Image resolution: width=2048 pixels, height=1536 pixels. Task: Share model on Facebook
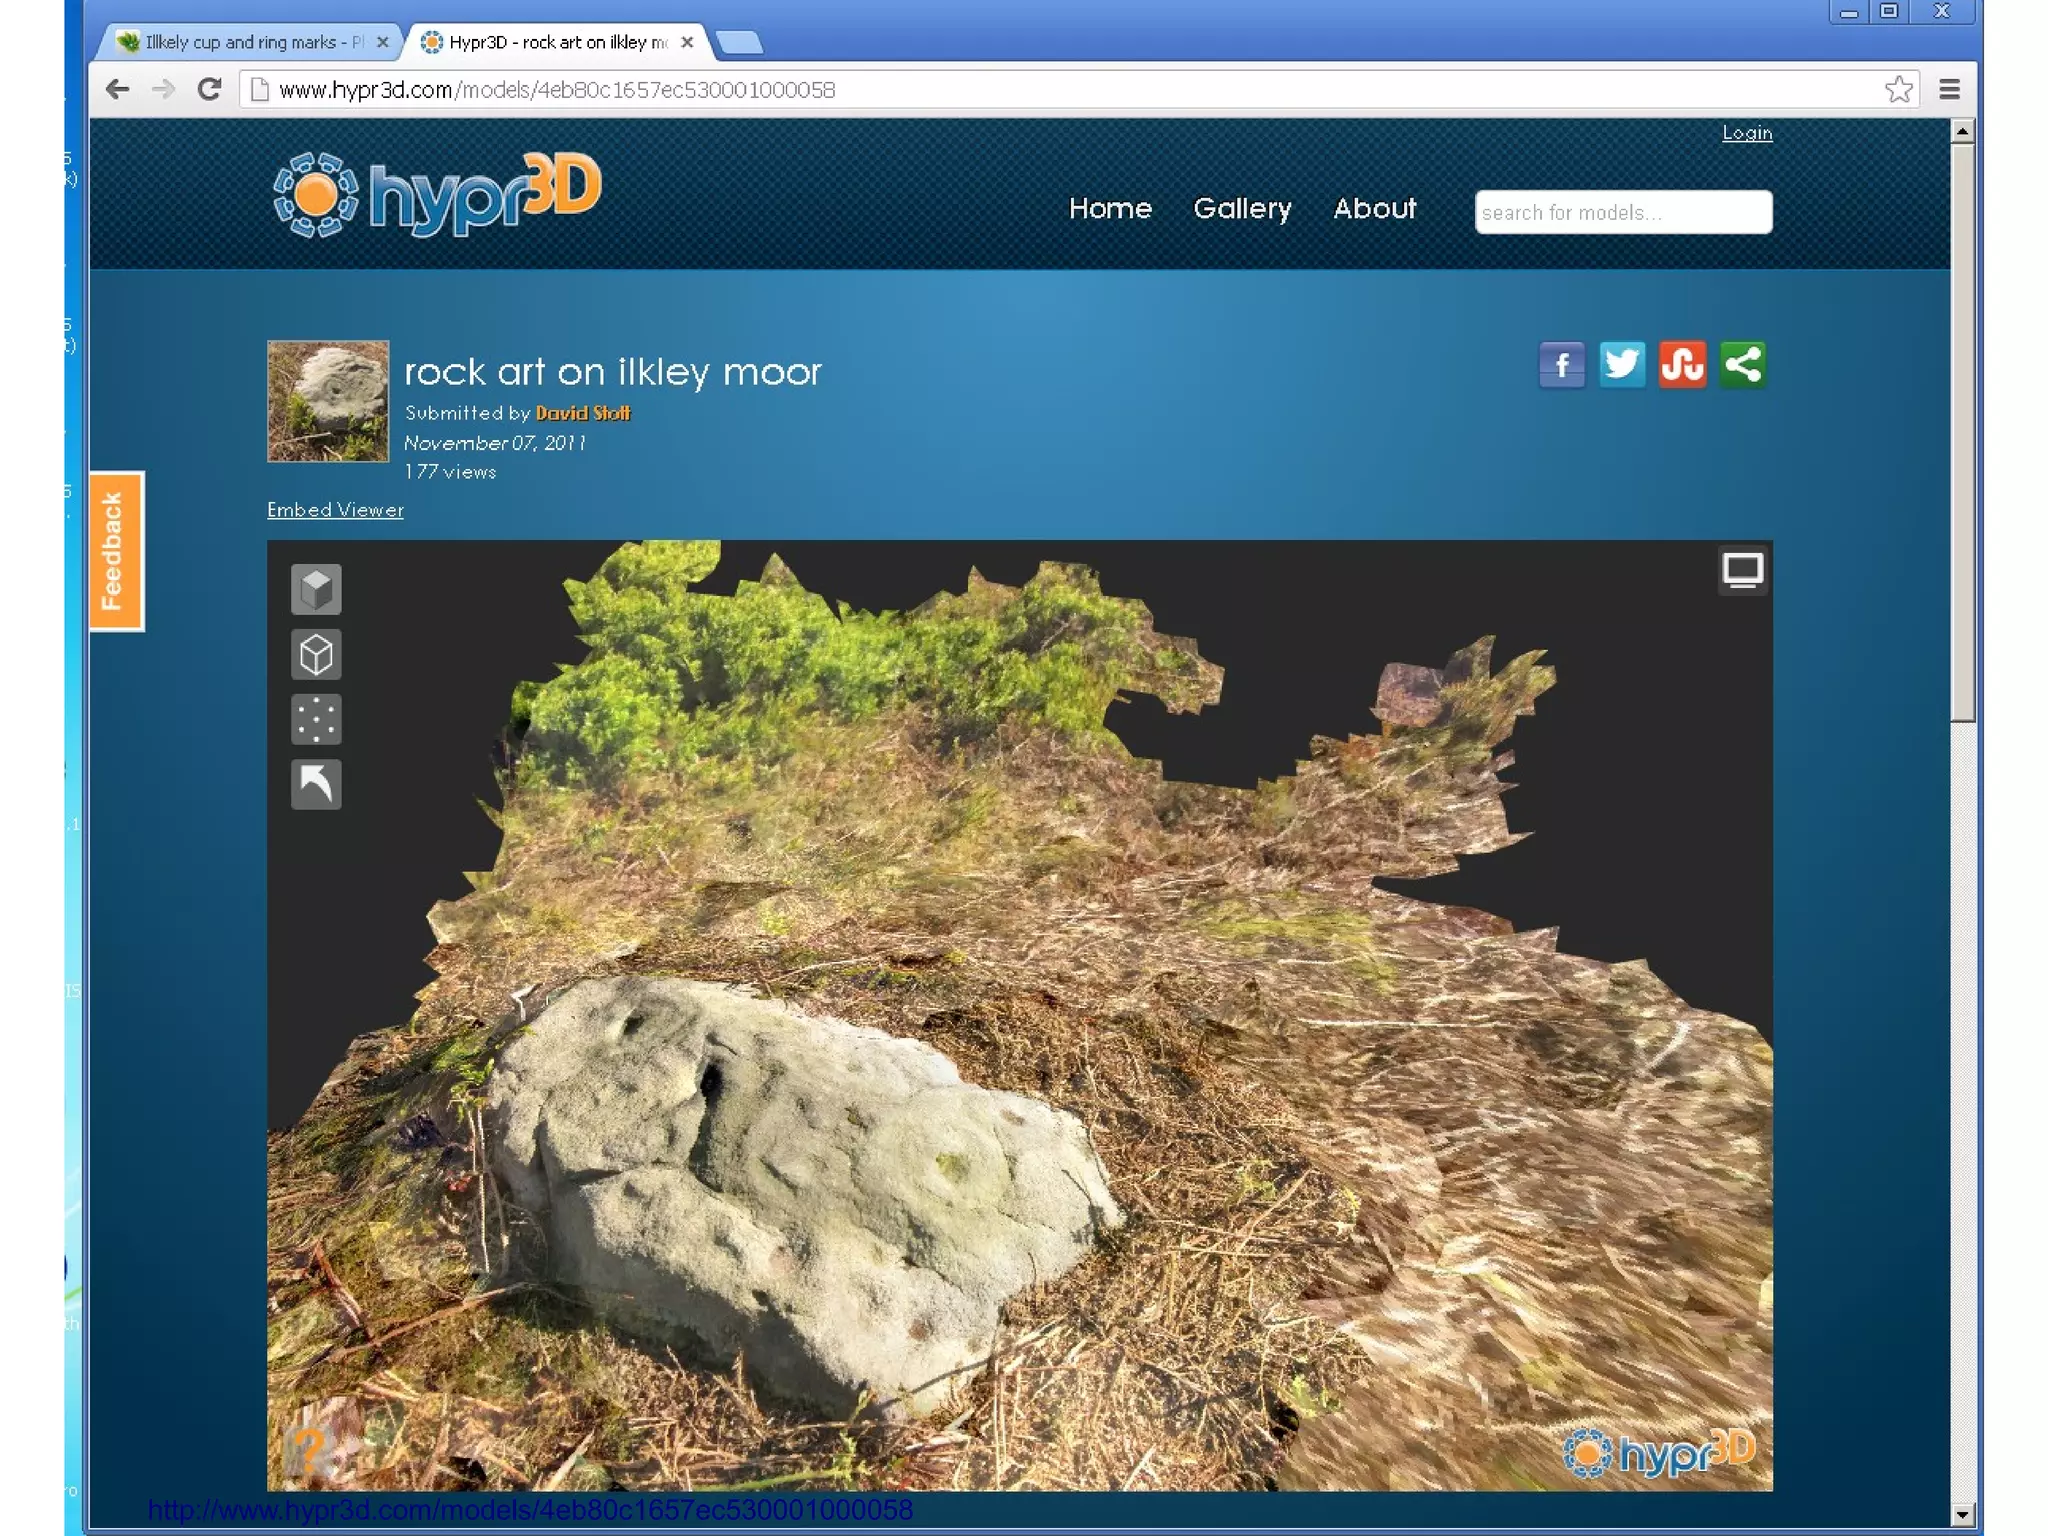click(1562, 365)
